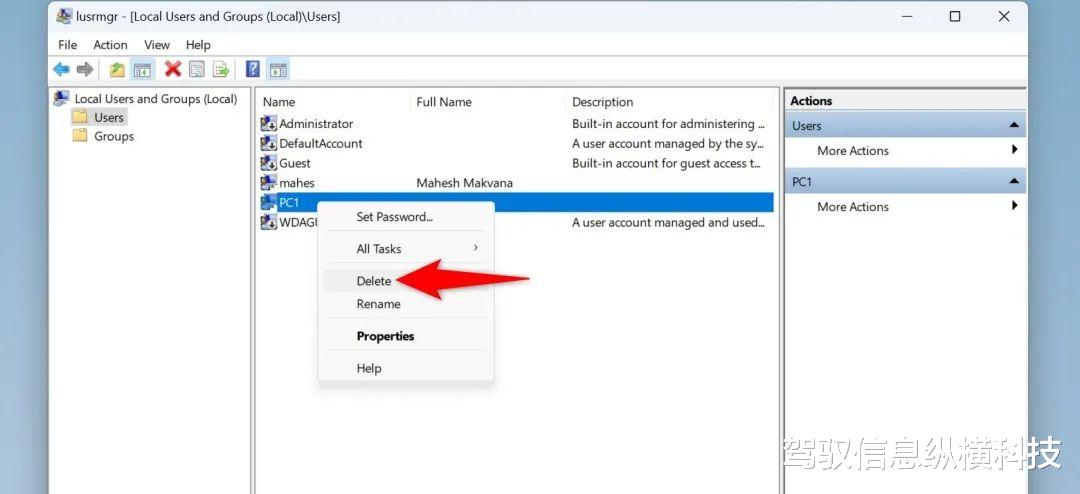Expand the All Tasks submenu
The height and width of the screenshot is (494, 1080).
406,249
